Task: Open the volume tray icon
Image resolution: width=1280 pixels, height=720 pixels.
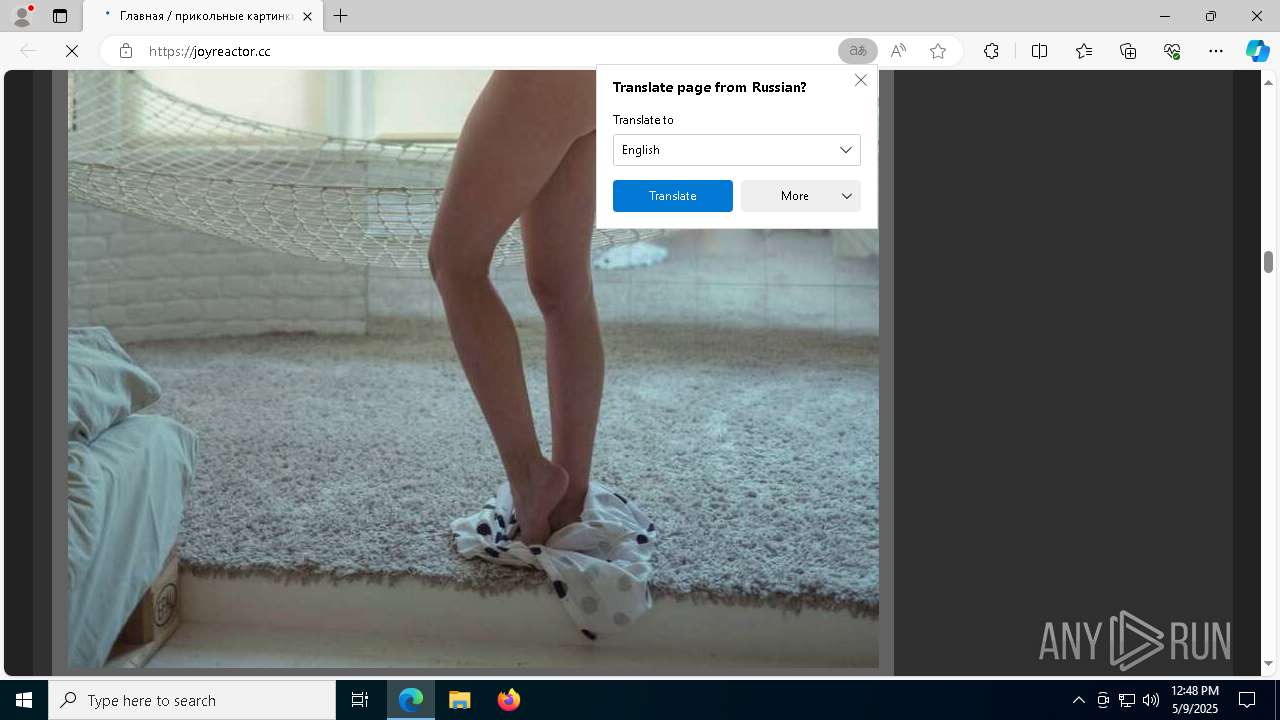Action: click(x=1151, y=700)
